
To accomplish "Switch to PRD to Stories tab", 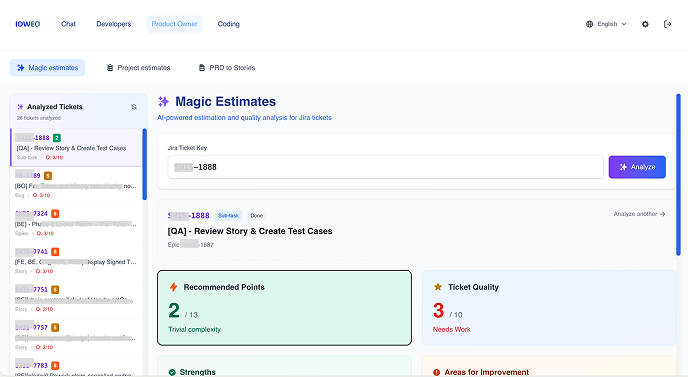I will point(227,68).
